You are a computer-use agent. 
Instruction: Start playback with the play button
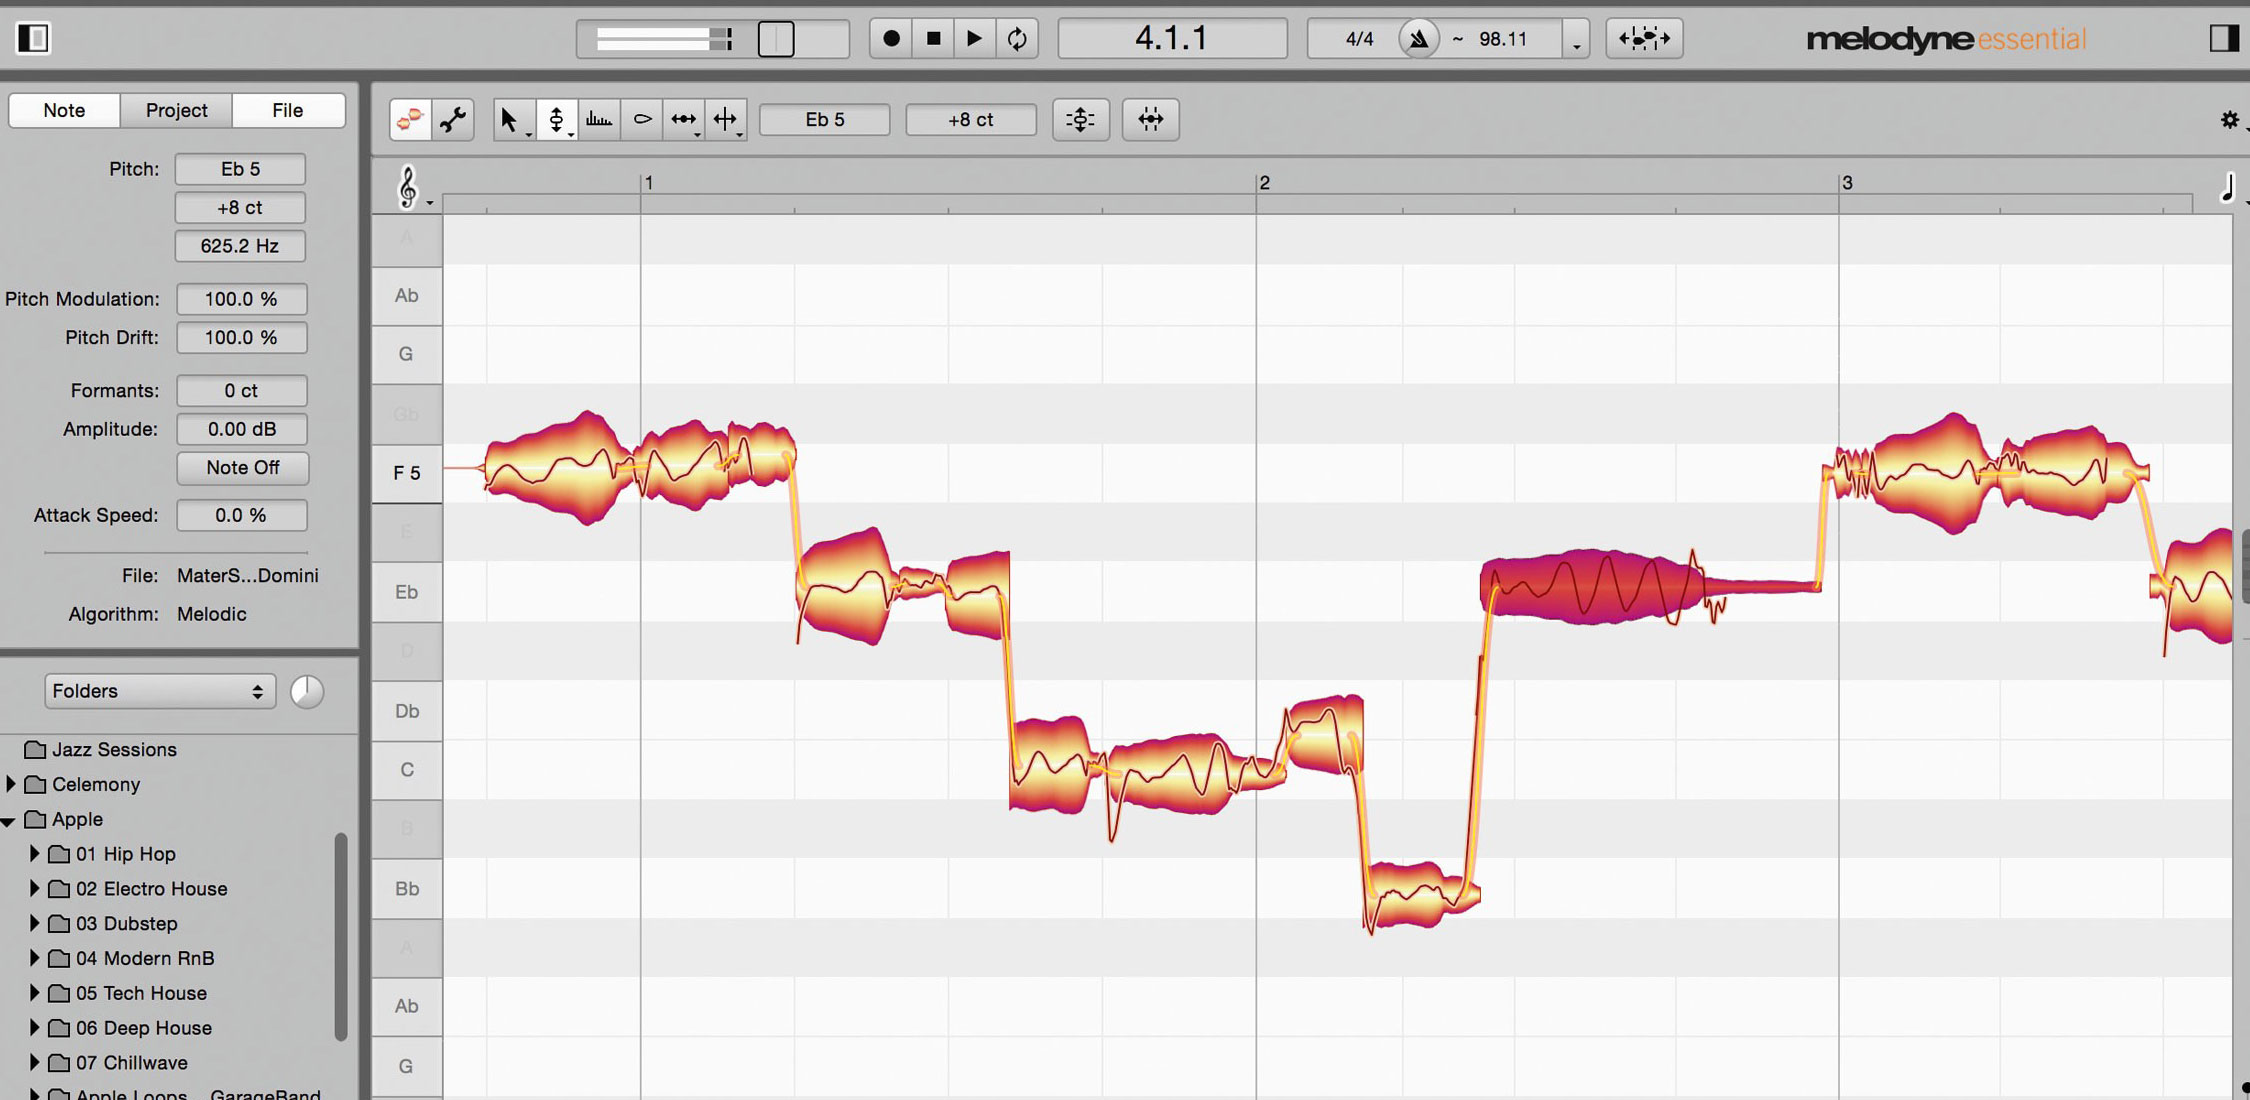(974, 39)
